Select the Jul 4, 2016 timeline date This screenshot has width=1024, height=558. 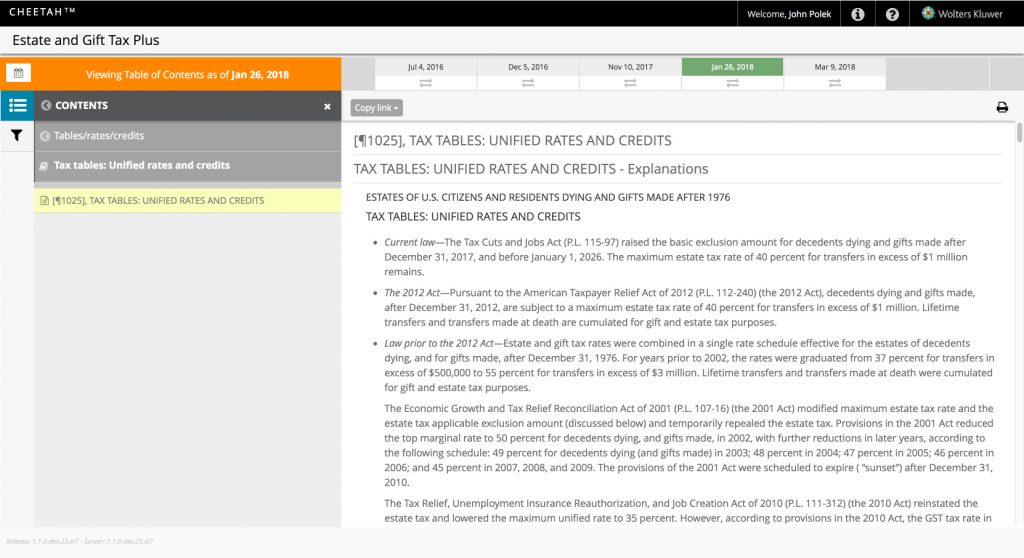pyautogui.click(x=426, y=67)
